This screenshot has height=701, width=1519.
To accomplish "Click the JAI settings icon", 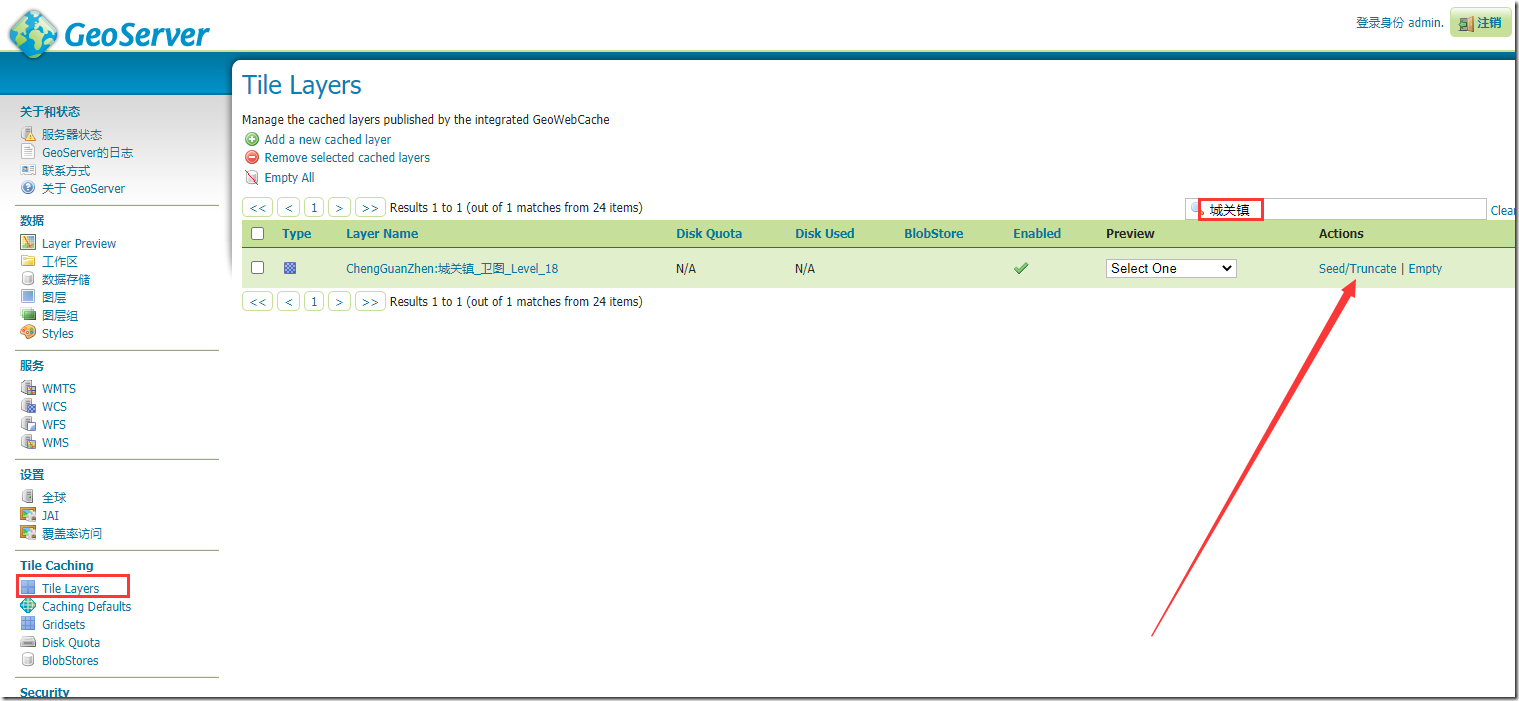I will (x=28, y=515).
